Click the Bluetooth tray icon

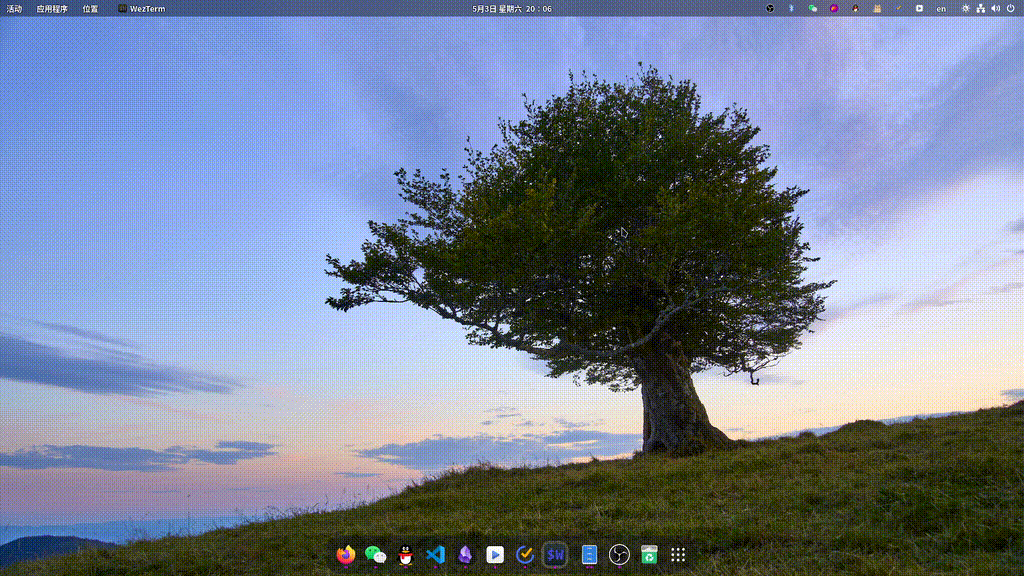(x=791, y=8)
